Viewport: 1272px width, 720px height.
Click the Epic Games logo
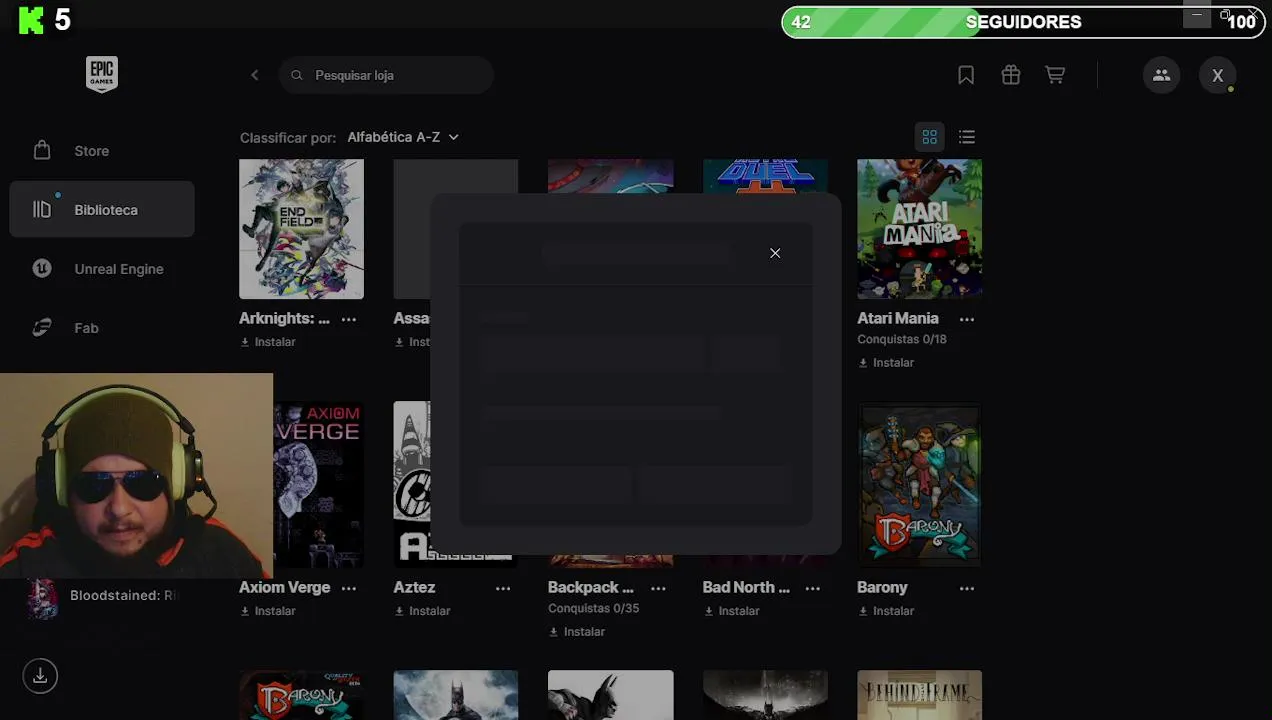102,75
